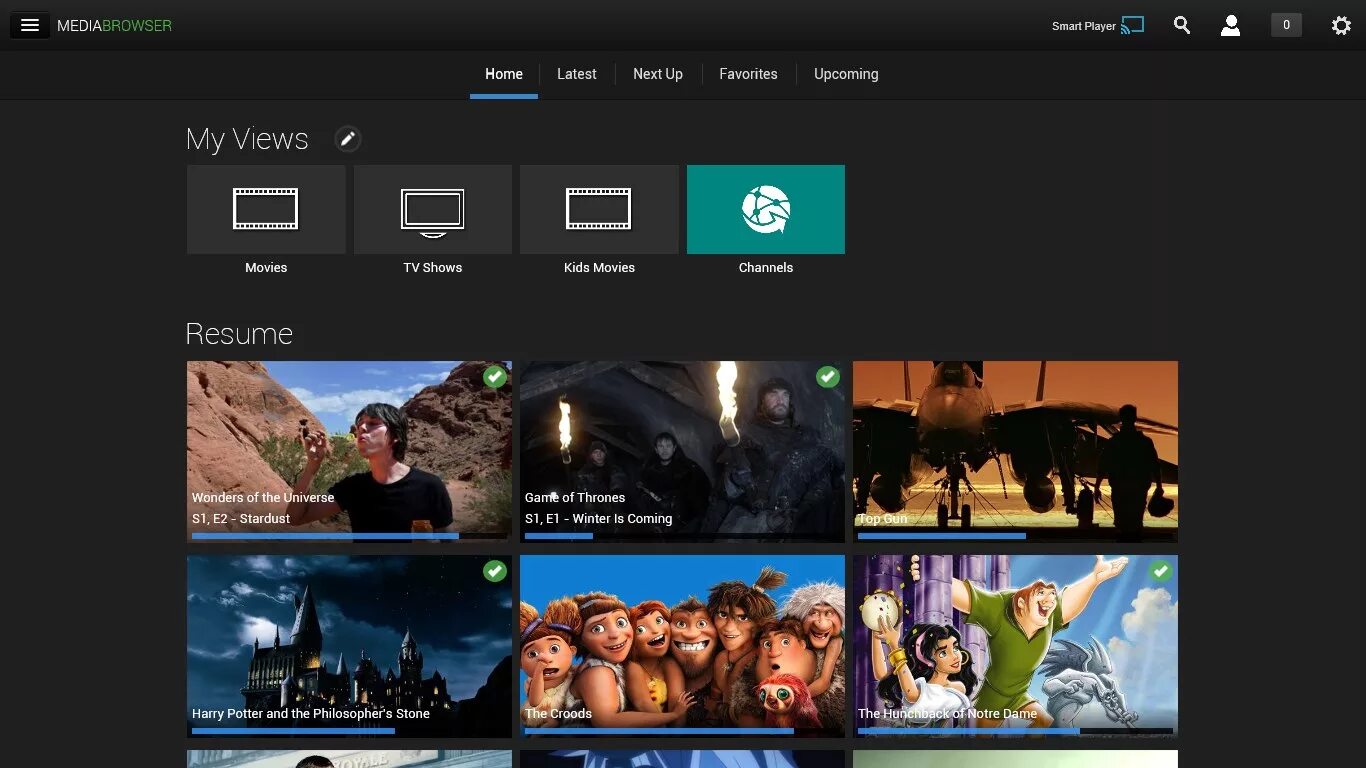Click the Top Gun progress bar
The width and height of the screenshot is (1366, 768).
(1015, 536)
